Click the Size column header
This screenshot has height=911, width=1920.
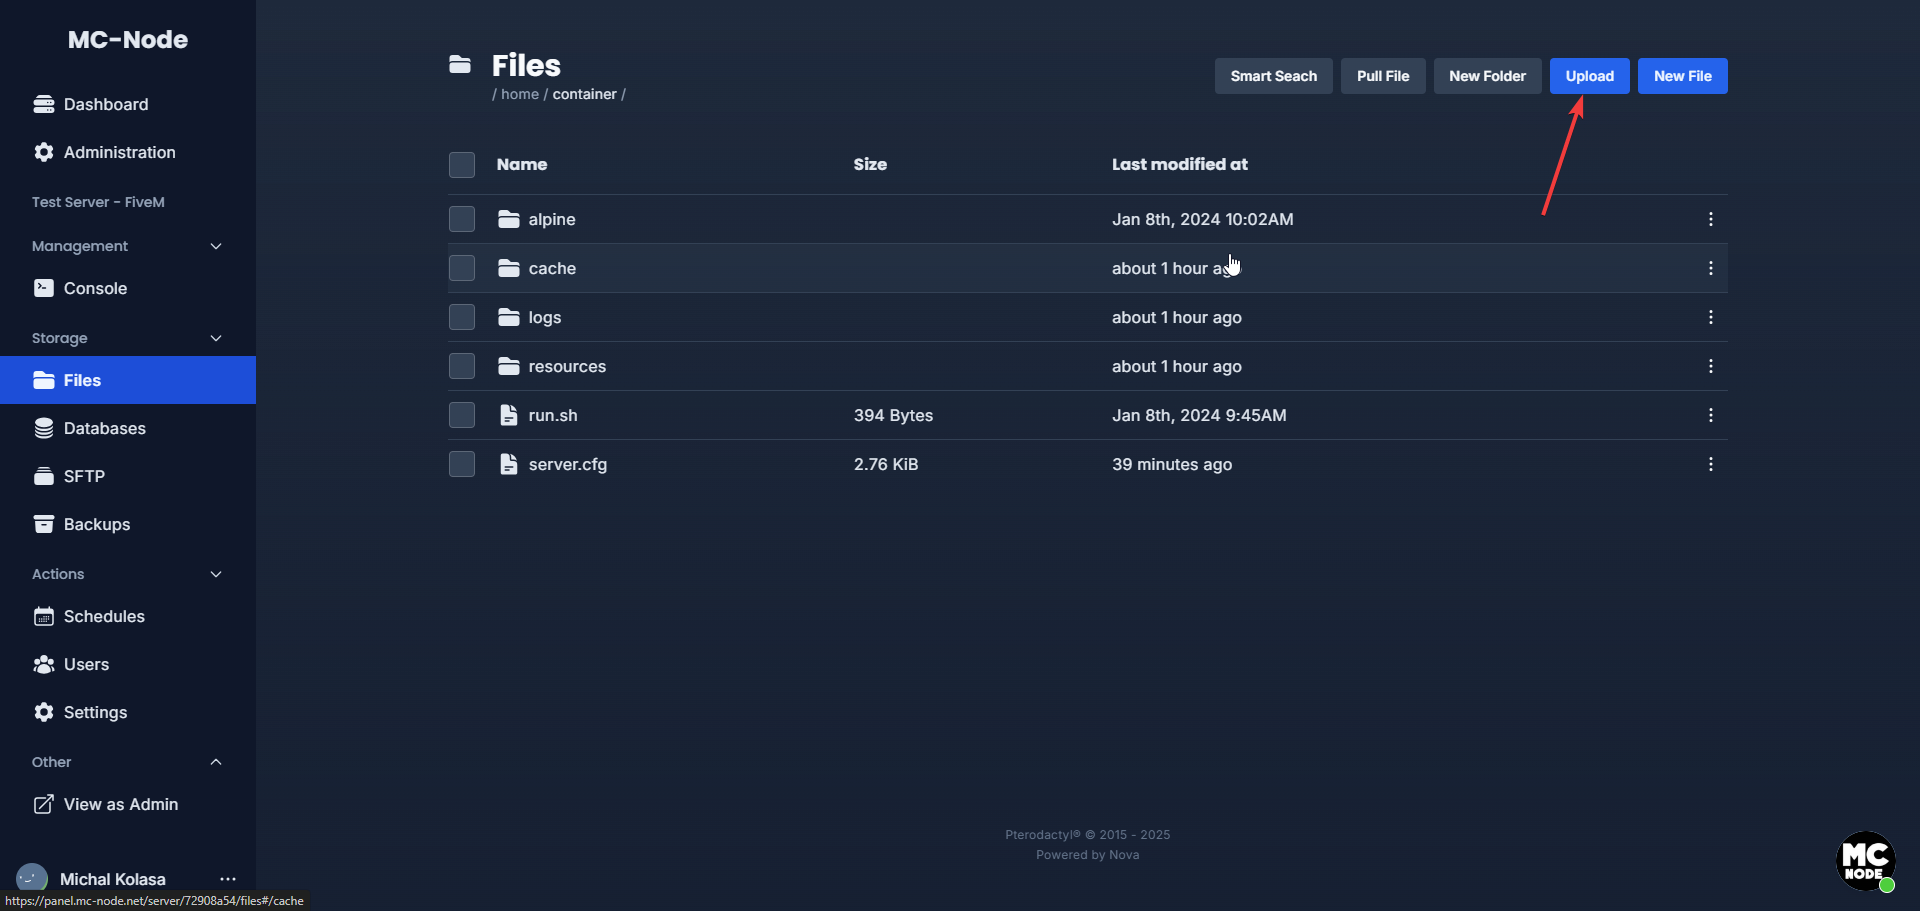coord(870,164)
